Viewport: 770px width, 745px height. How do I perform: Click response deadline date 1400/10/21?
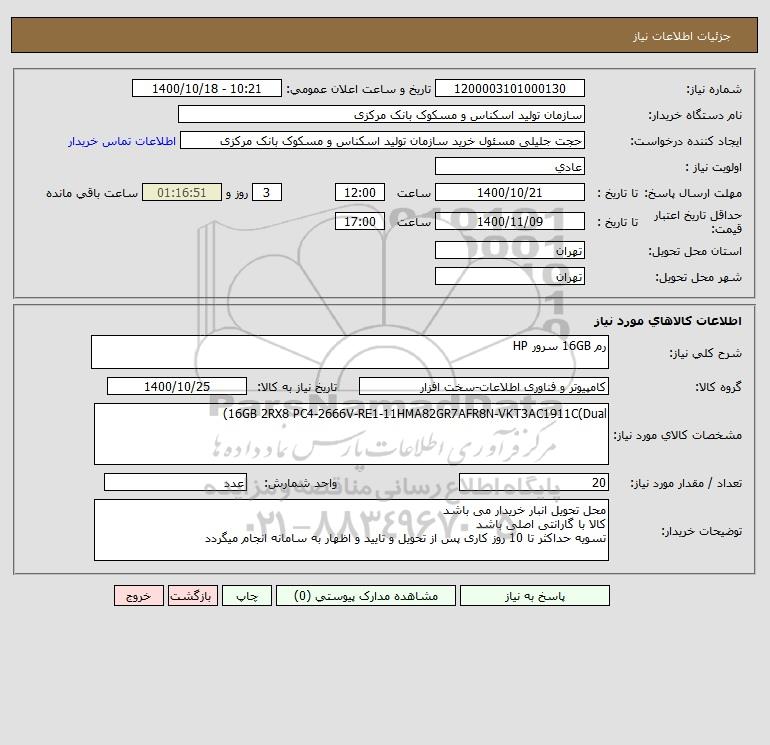pos(510,193)
